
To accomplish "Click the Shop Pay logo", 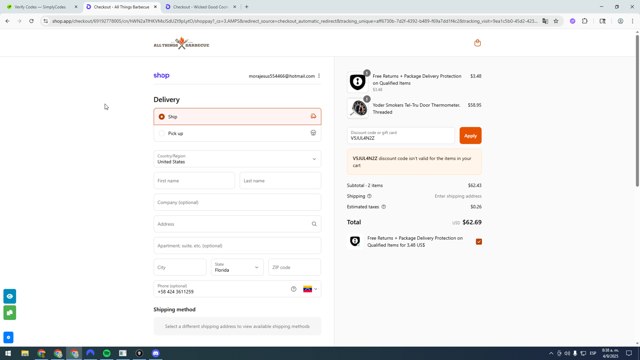I will [161, 76].
